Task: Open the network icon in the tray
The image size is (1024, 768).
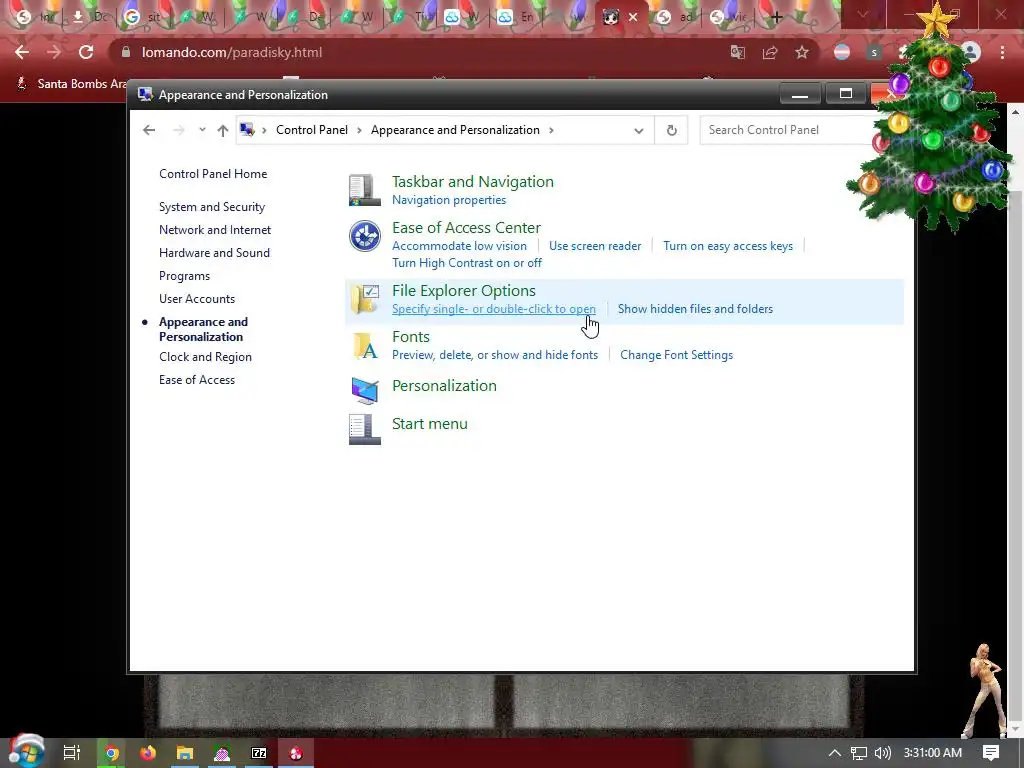Action: tap(859, 753)
